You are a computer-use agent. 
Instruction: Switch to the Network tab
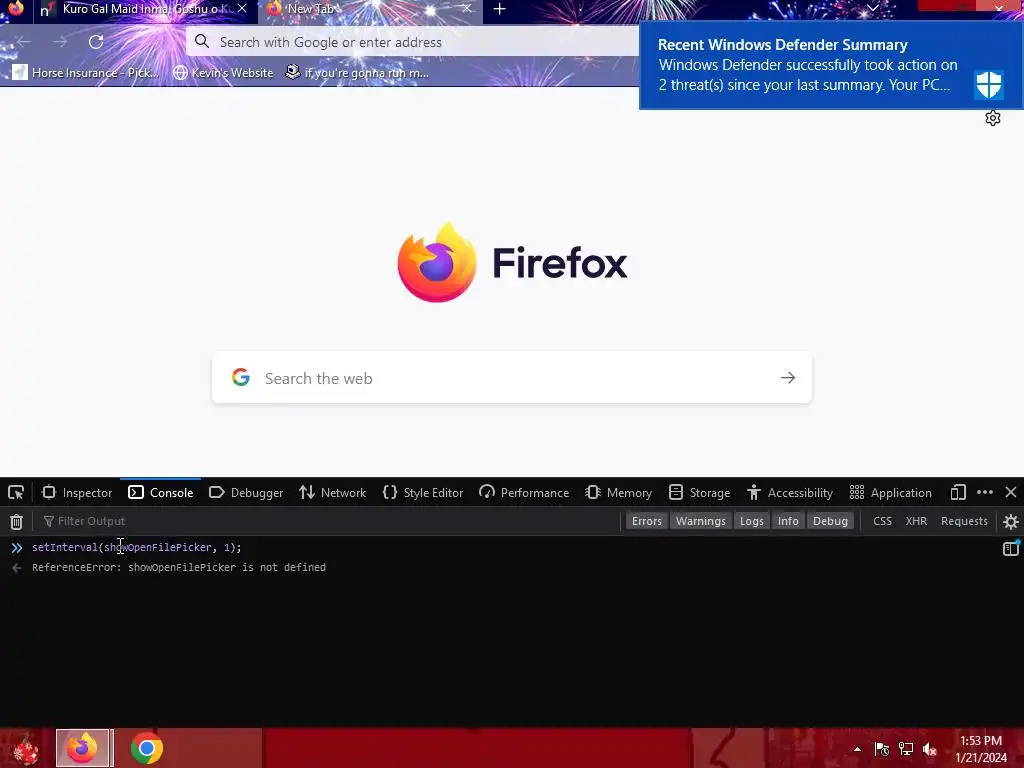[333, 492]
